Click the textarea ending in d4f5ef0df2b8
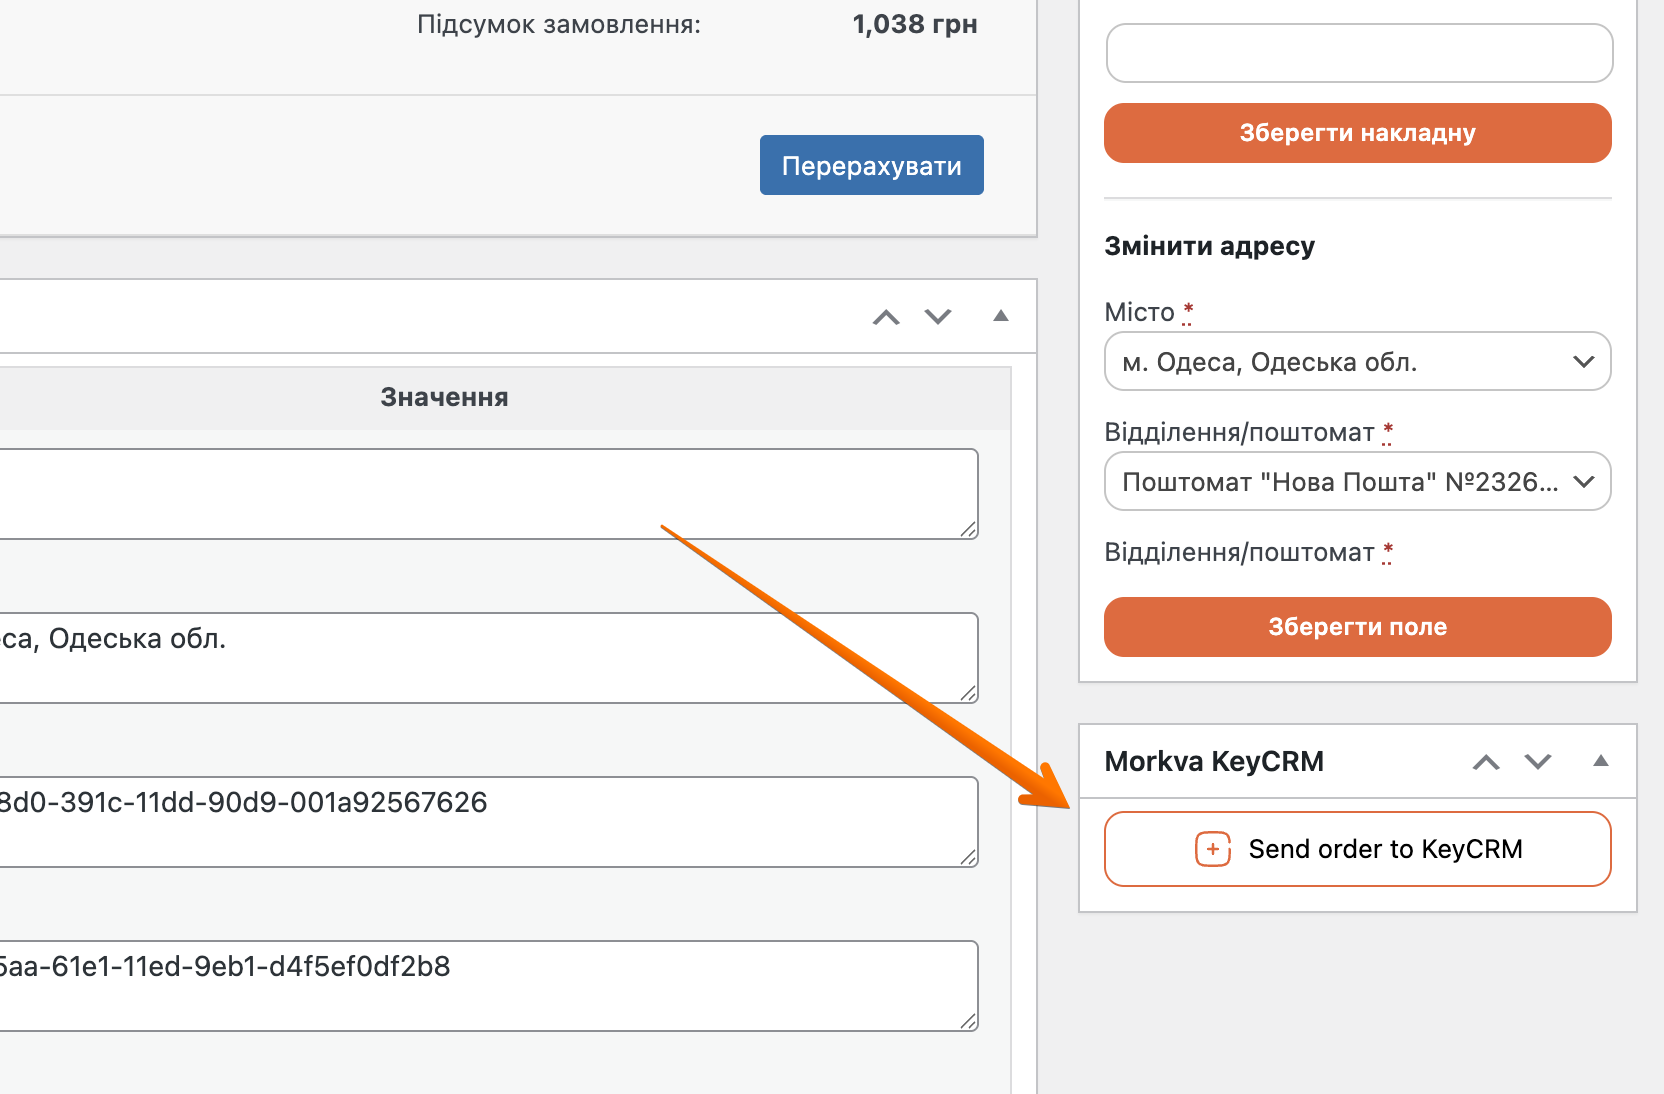This screenshot has width=1664, height=1094. [480, 986]
